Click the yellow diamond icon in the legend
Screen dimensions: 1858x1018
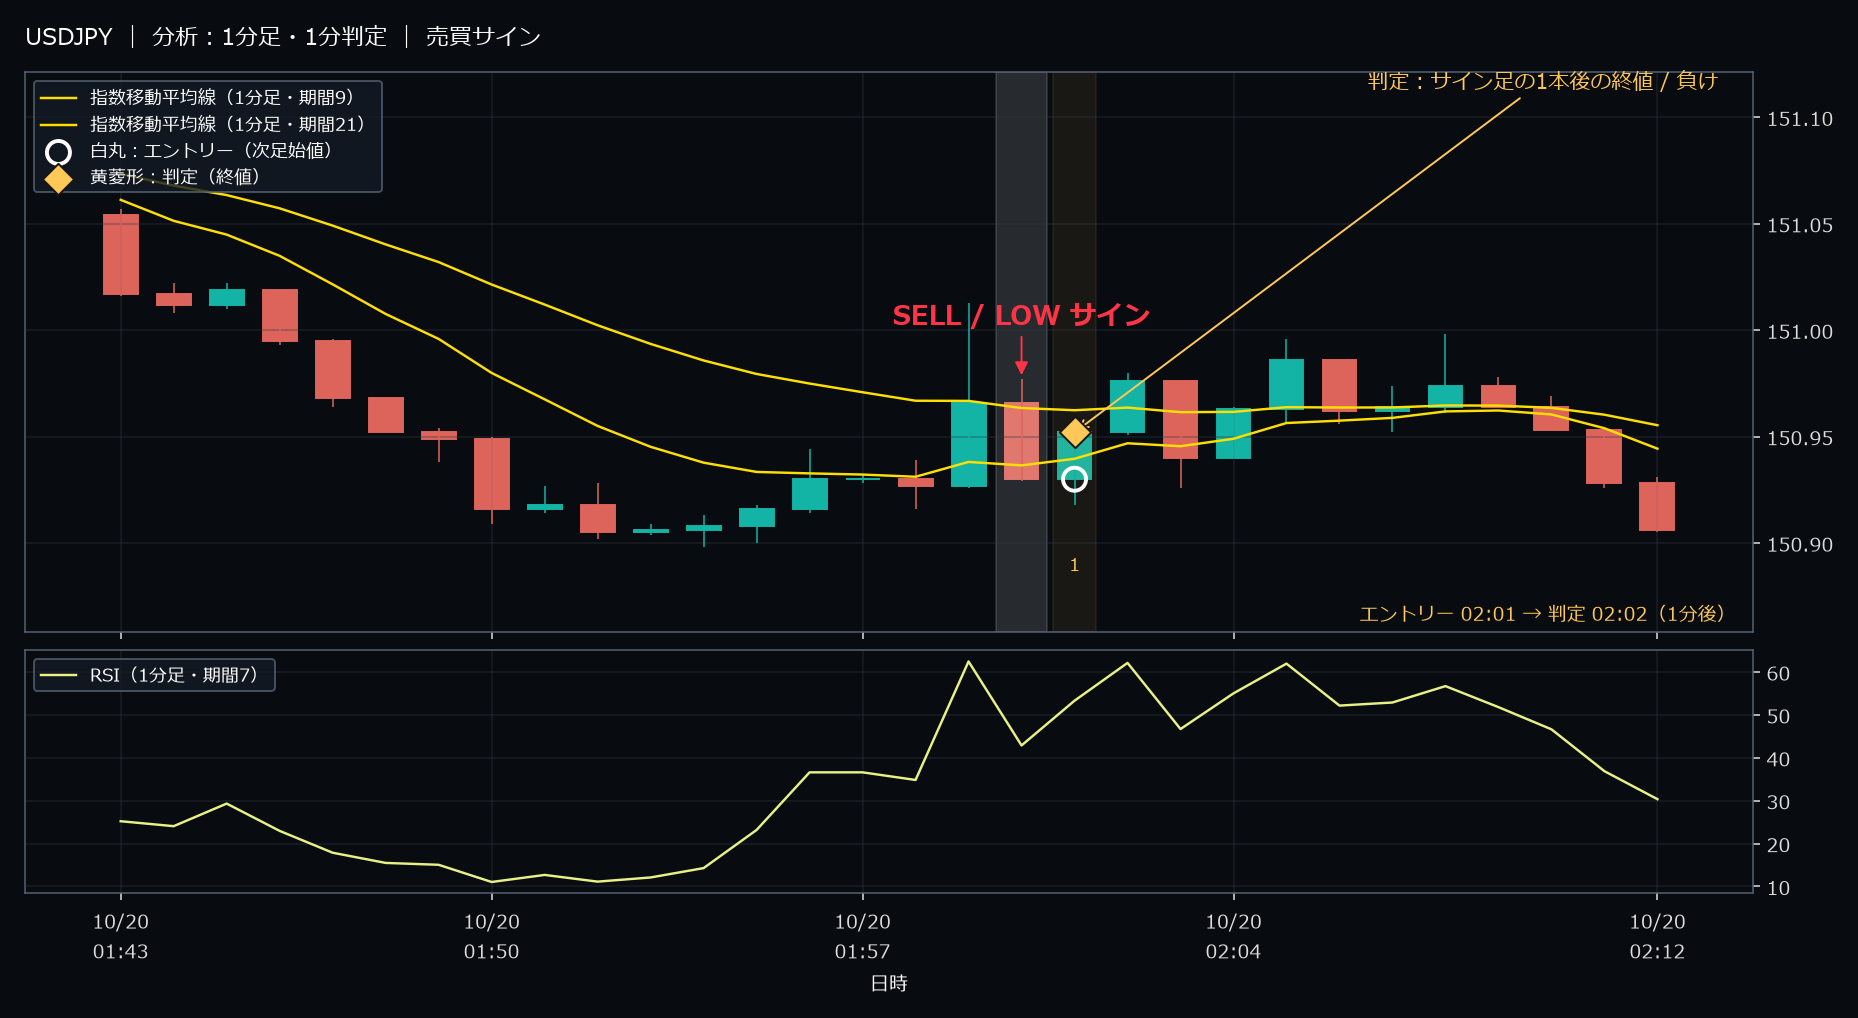tap(59, 178)
